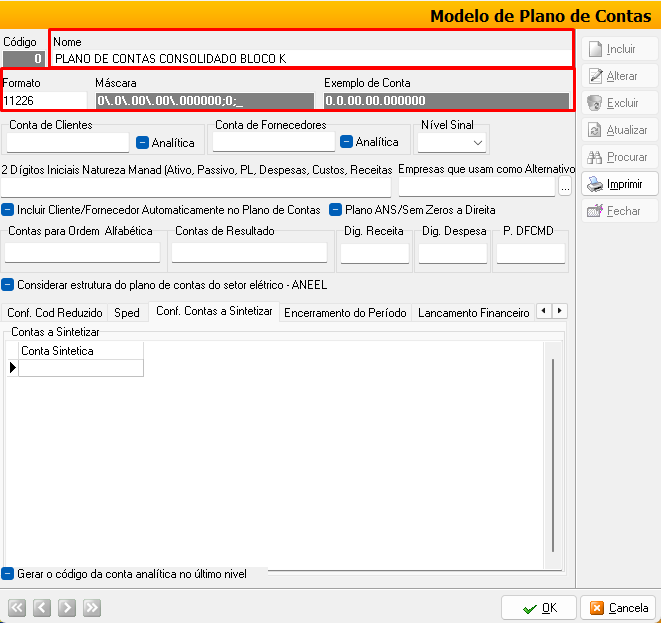
Task: Click the Dig. Despesa field
Action: [453, 253]
